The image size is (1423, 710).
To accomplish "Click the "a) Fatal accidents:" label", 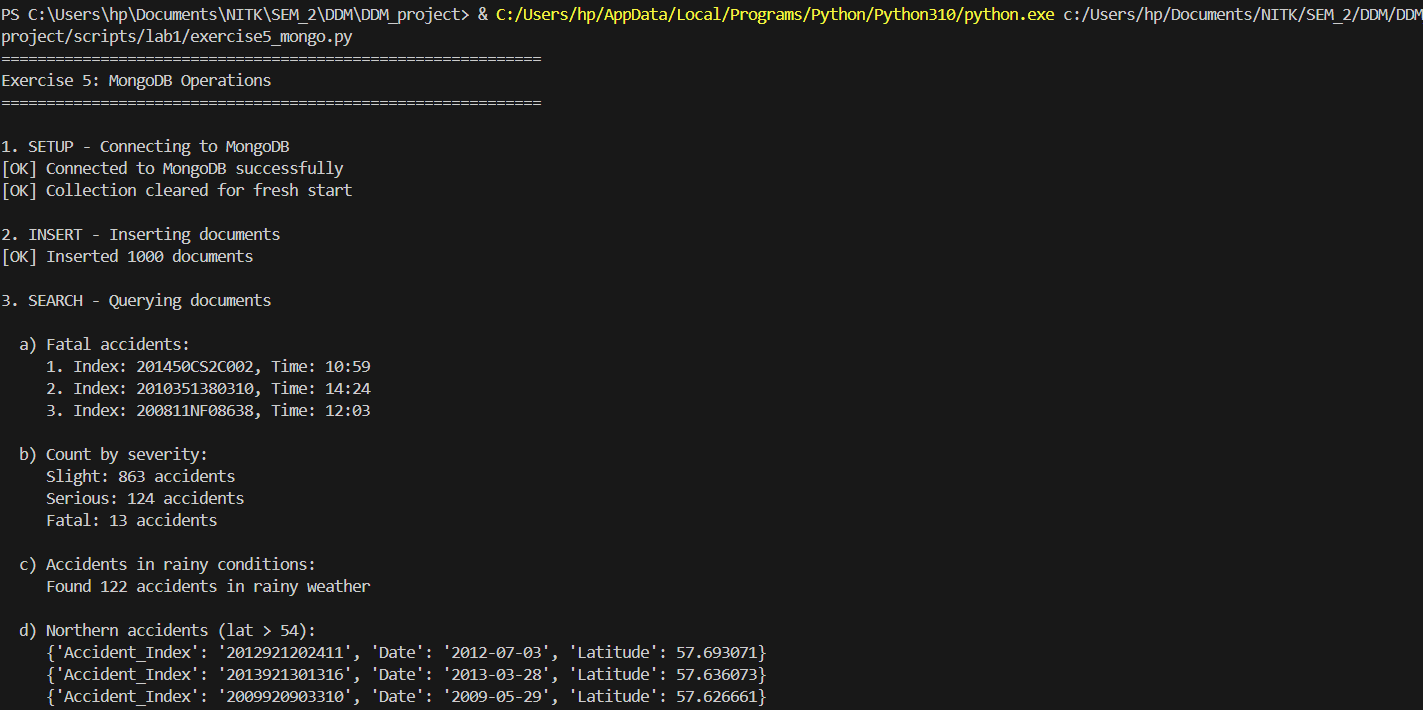I will click(x=104, y=345).
